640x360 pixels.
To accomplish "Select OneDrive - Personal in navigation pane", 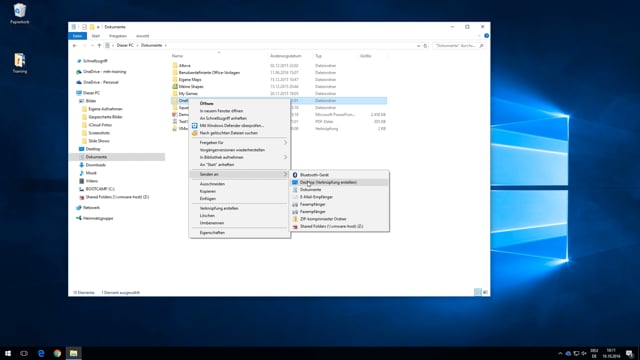I will (100, 82).
